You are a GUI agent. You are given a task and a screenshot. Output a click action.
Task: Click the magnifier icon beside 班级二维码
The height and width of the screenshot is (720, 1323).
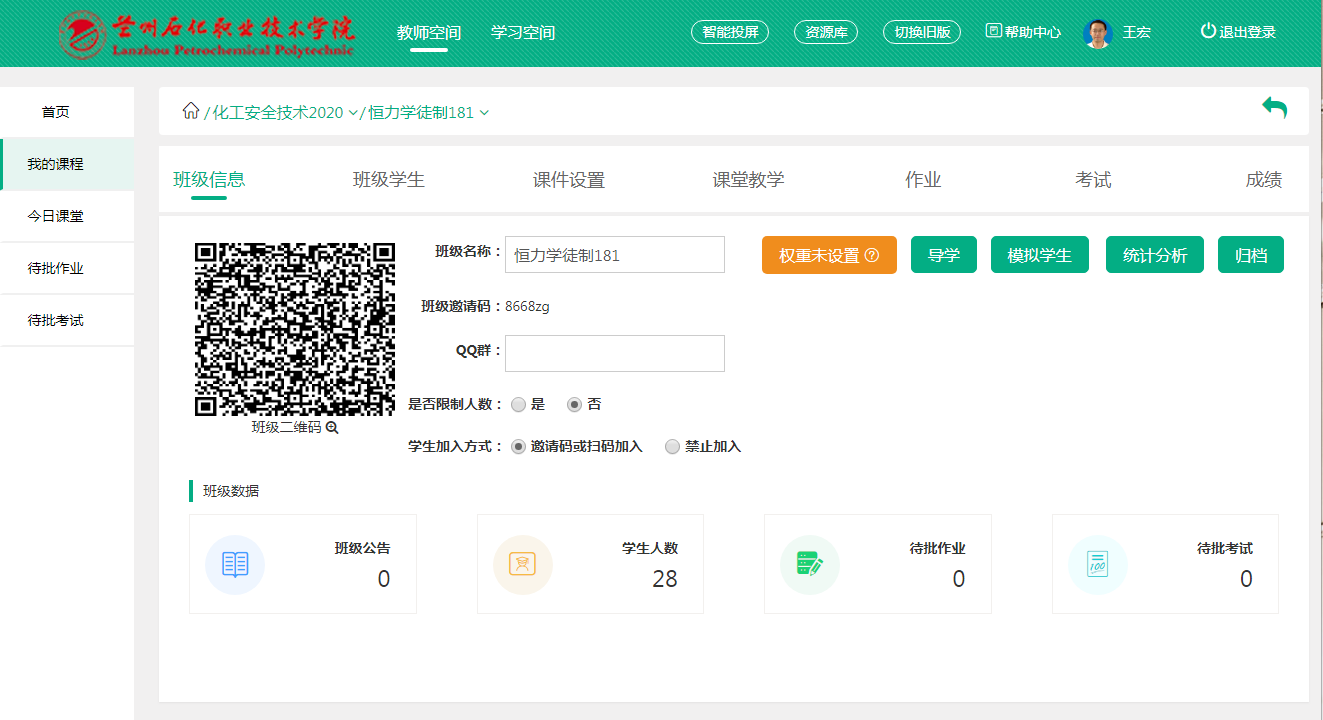point(332,427)
